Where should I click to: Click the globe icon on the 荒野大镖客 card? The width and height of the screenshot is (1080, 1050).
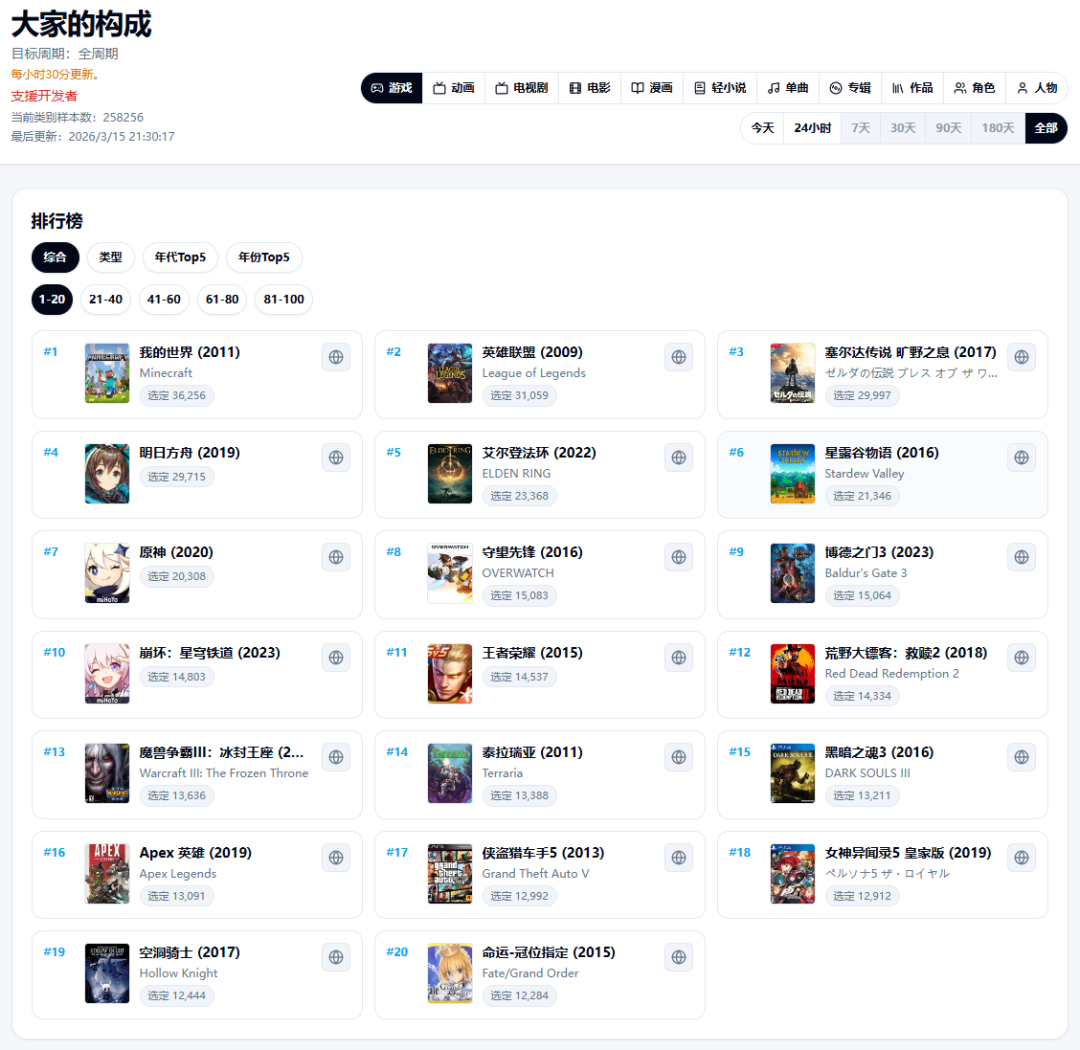point(1021,657)
